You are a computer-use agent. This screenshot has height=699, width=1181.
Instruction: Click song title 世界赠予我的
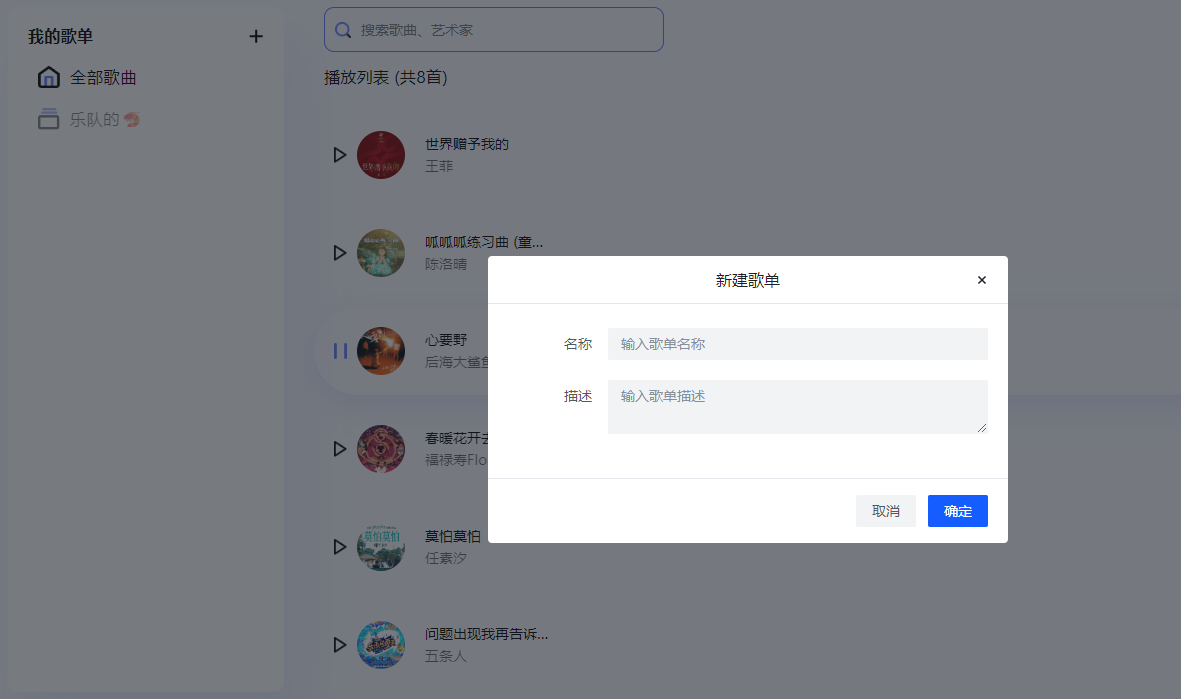[467, 144]
